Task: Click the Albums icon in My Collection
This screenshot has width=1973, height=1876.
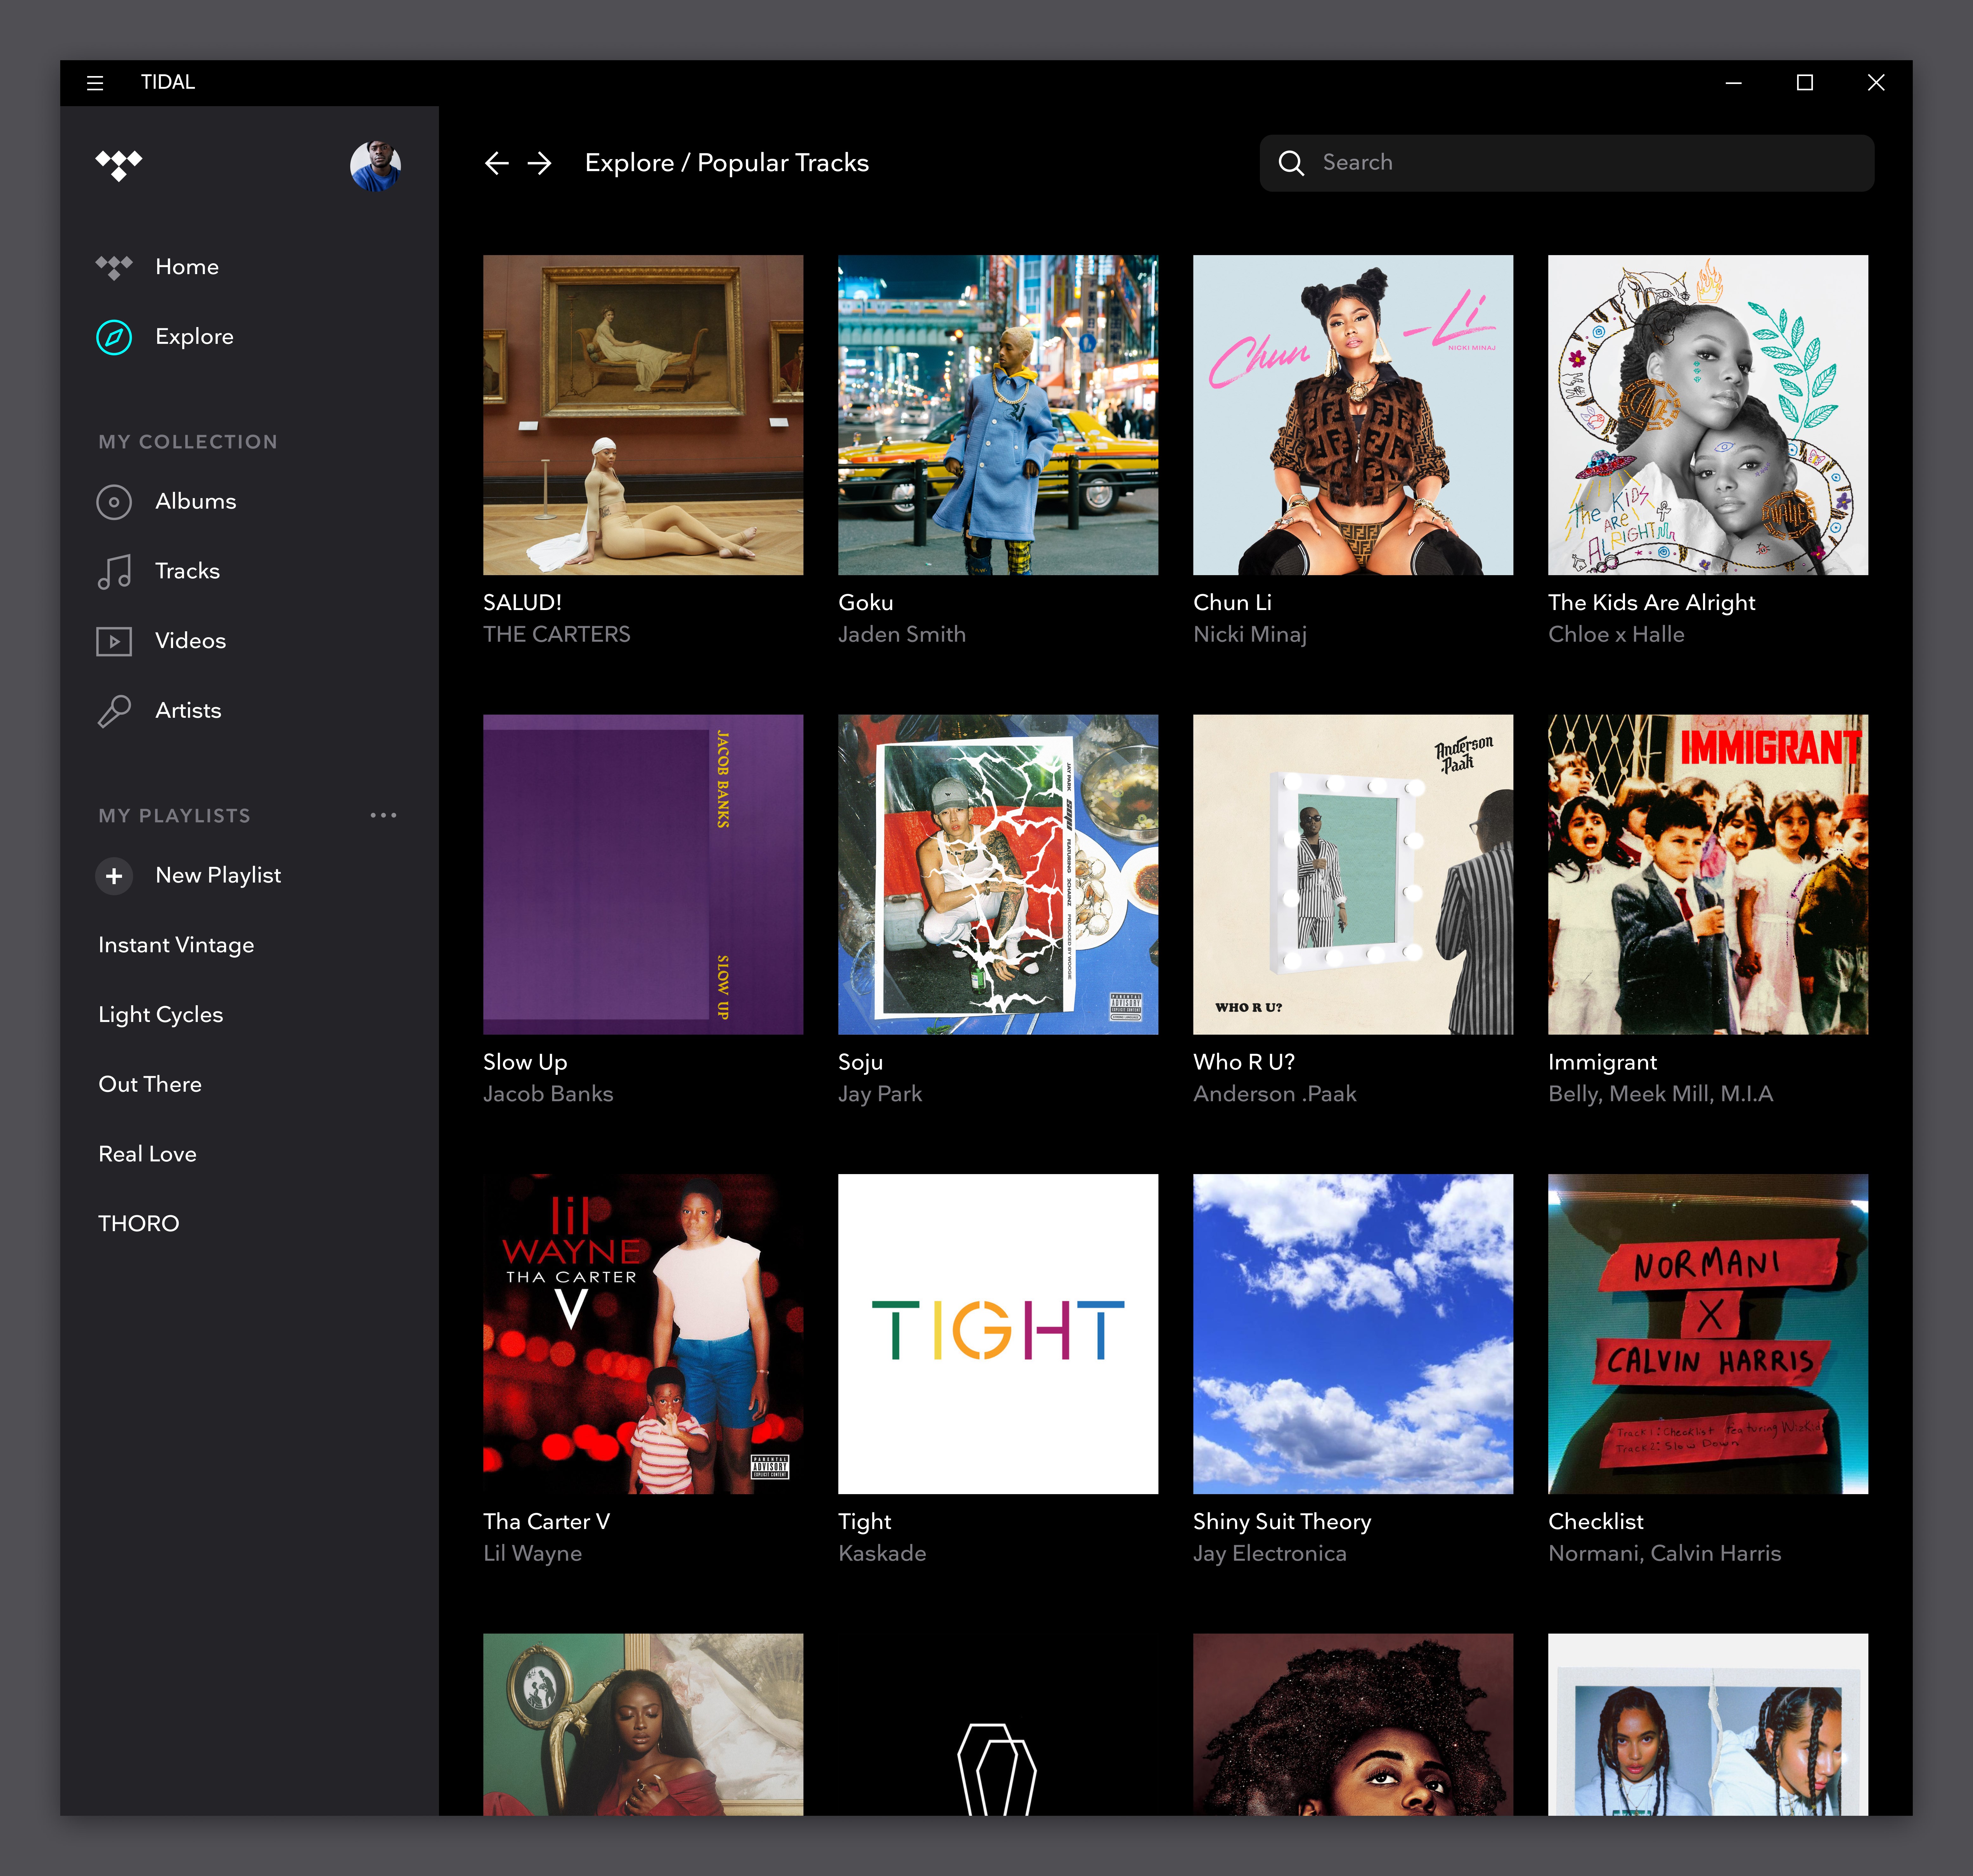Action: click(x=114, y=502)
